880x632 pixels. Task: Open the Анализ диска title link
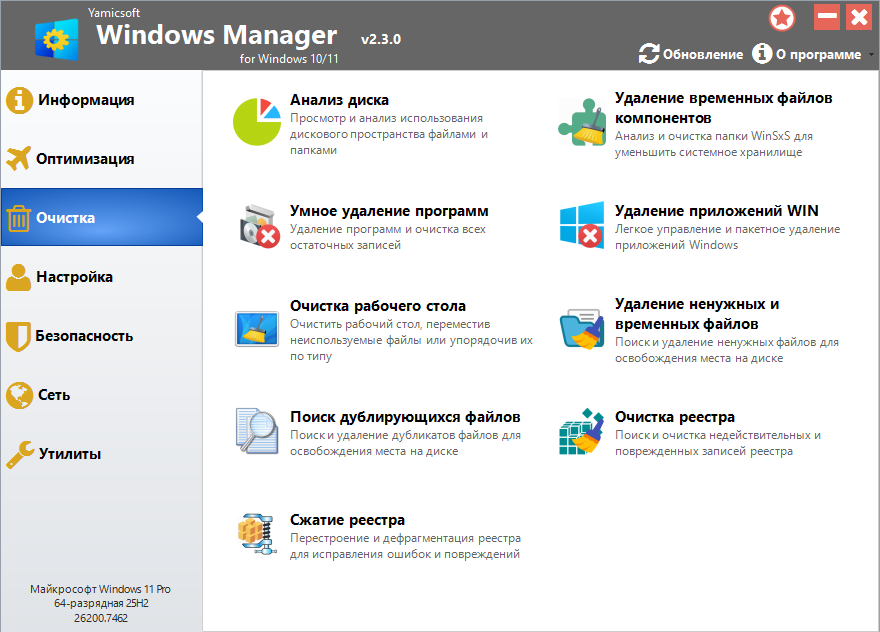click(x=339, y=100)
